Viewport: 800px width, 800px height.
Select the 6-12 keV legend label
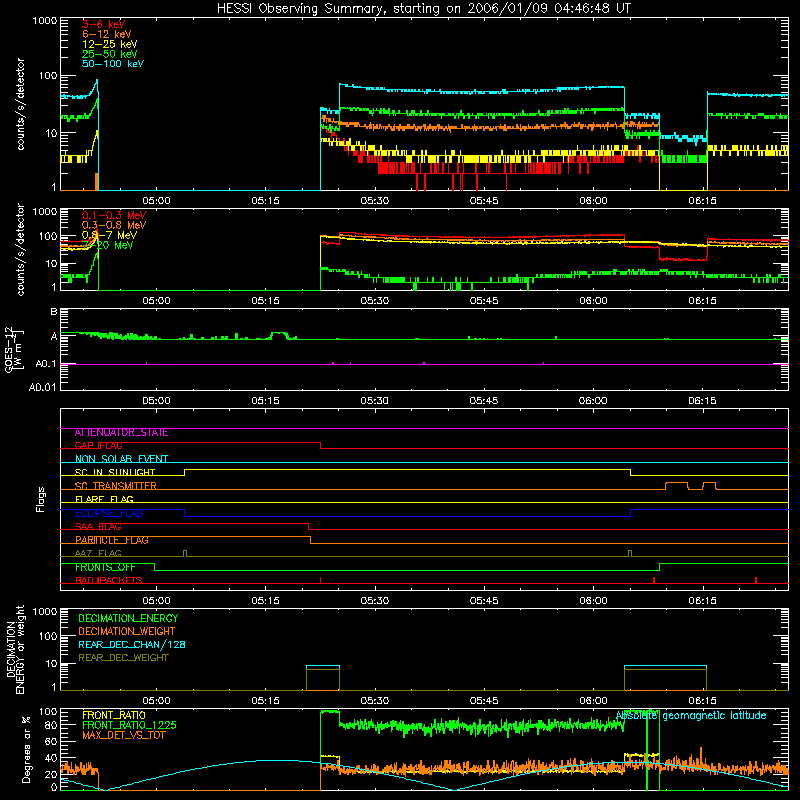[107, 34]
